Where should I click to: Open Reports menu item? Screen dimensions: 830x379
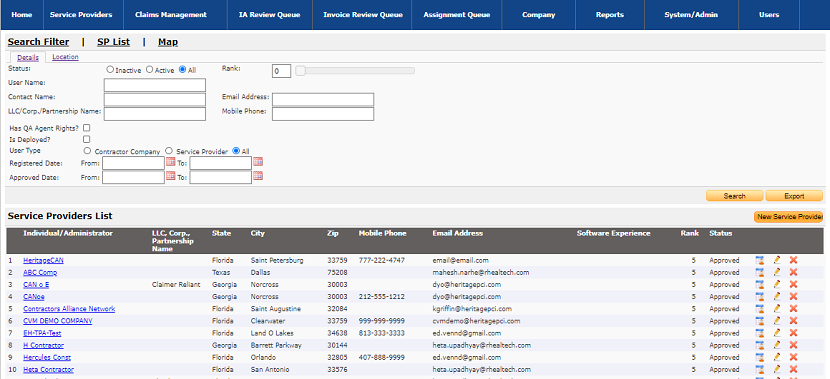point(610,15)
